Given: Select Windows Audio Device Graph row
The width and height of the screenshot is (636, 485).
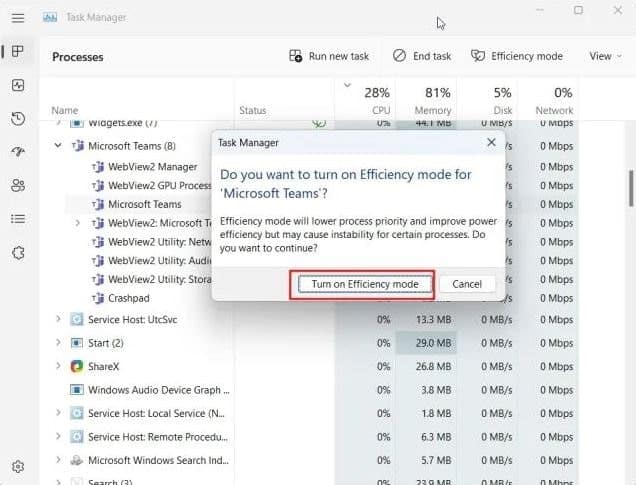Looking at the screenshot, I should pos(159,390).
